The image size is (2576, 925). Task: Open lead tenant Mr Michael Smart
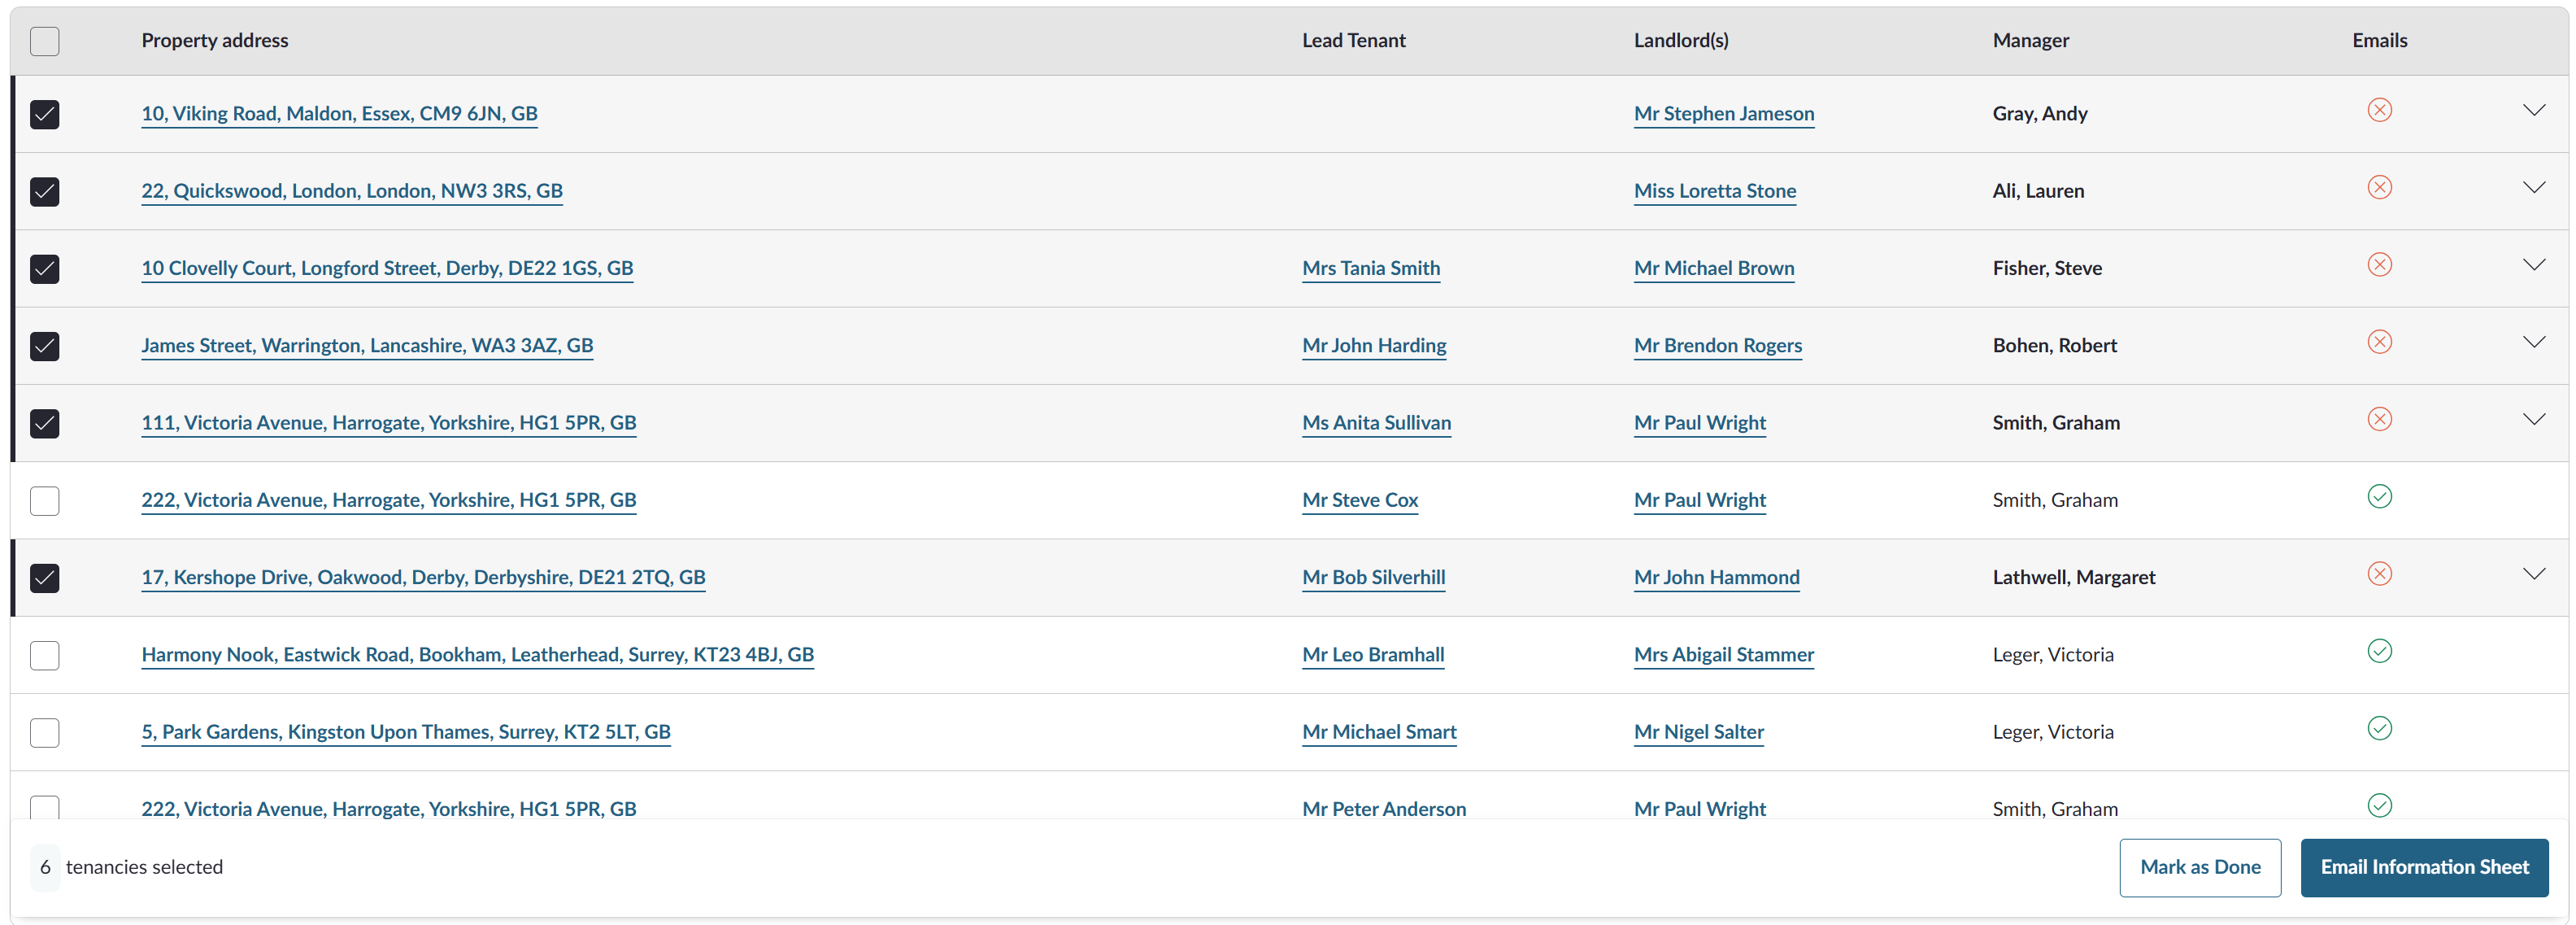tap(1378, 731)
